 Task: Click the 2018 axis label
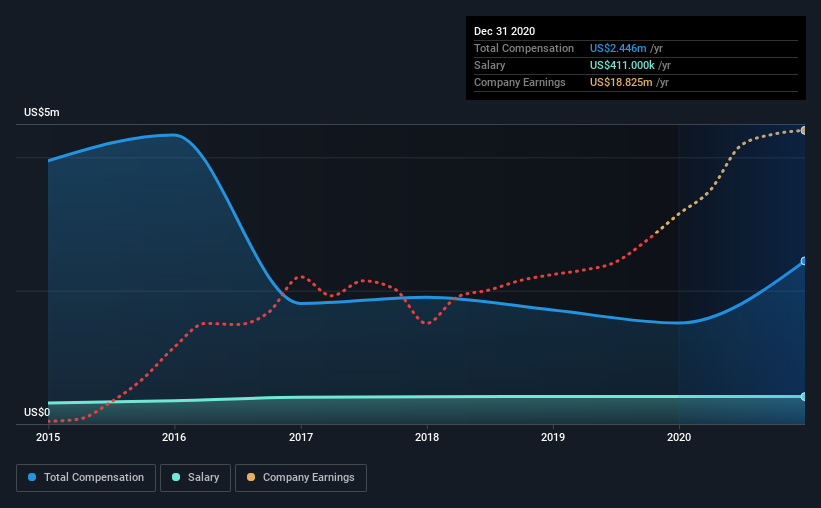427,437
